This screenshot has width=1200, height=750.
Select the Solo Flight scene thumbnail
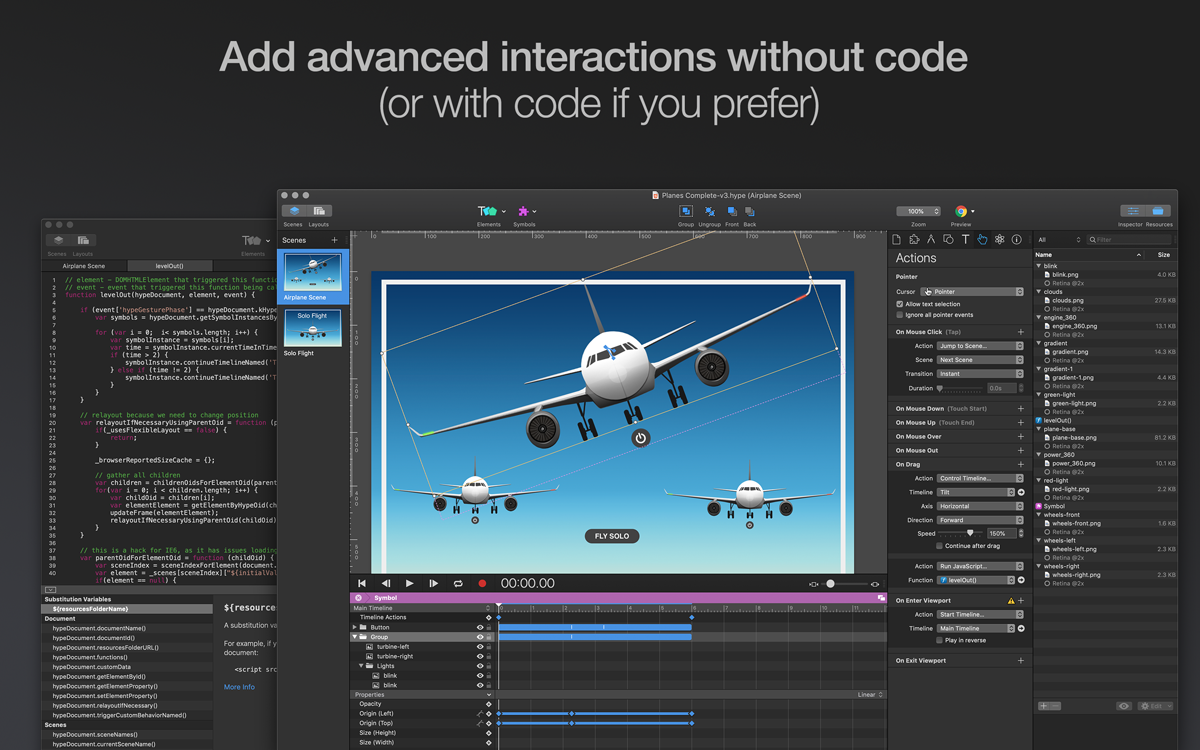(x=312, y=328)
